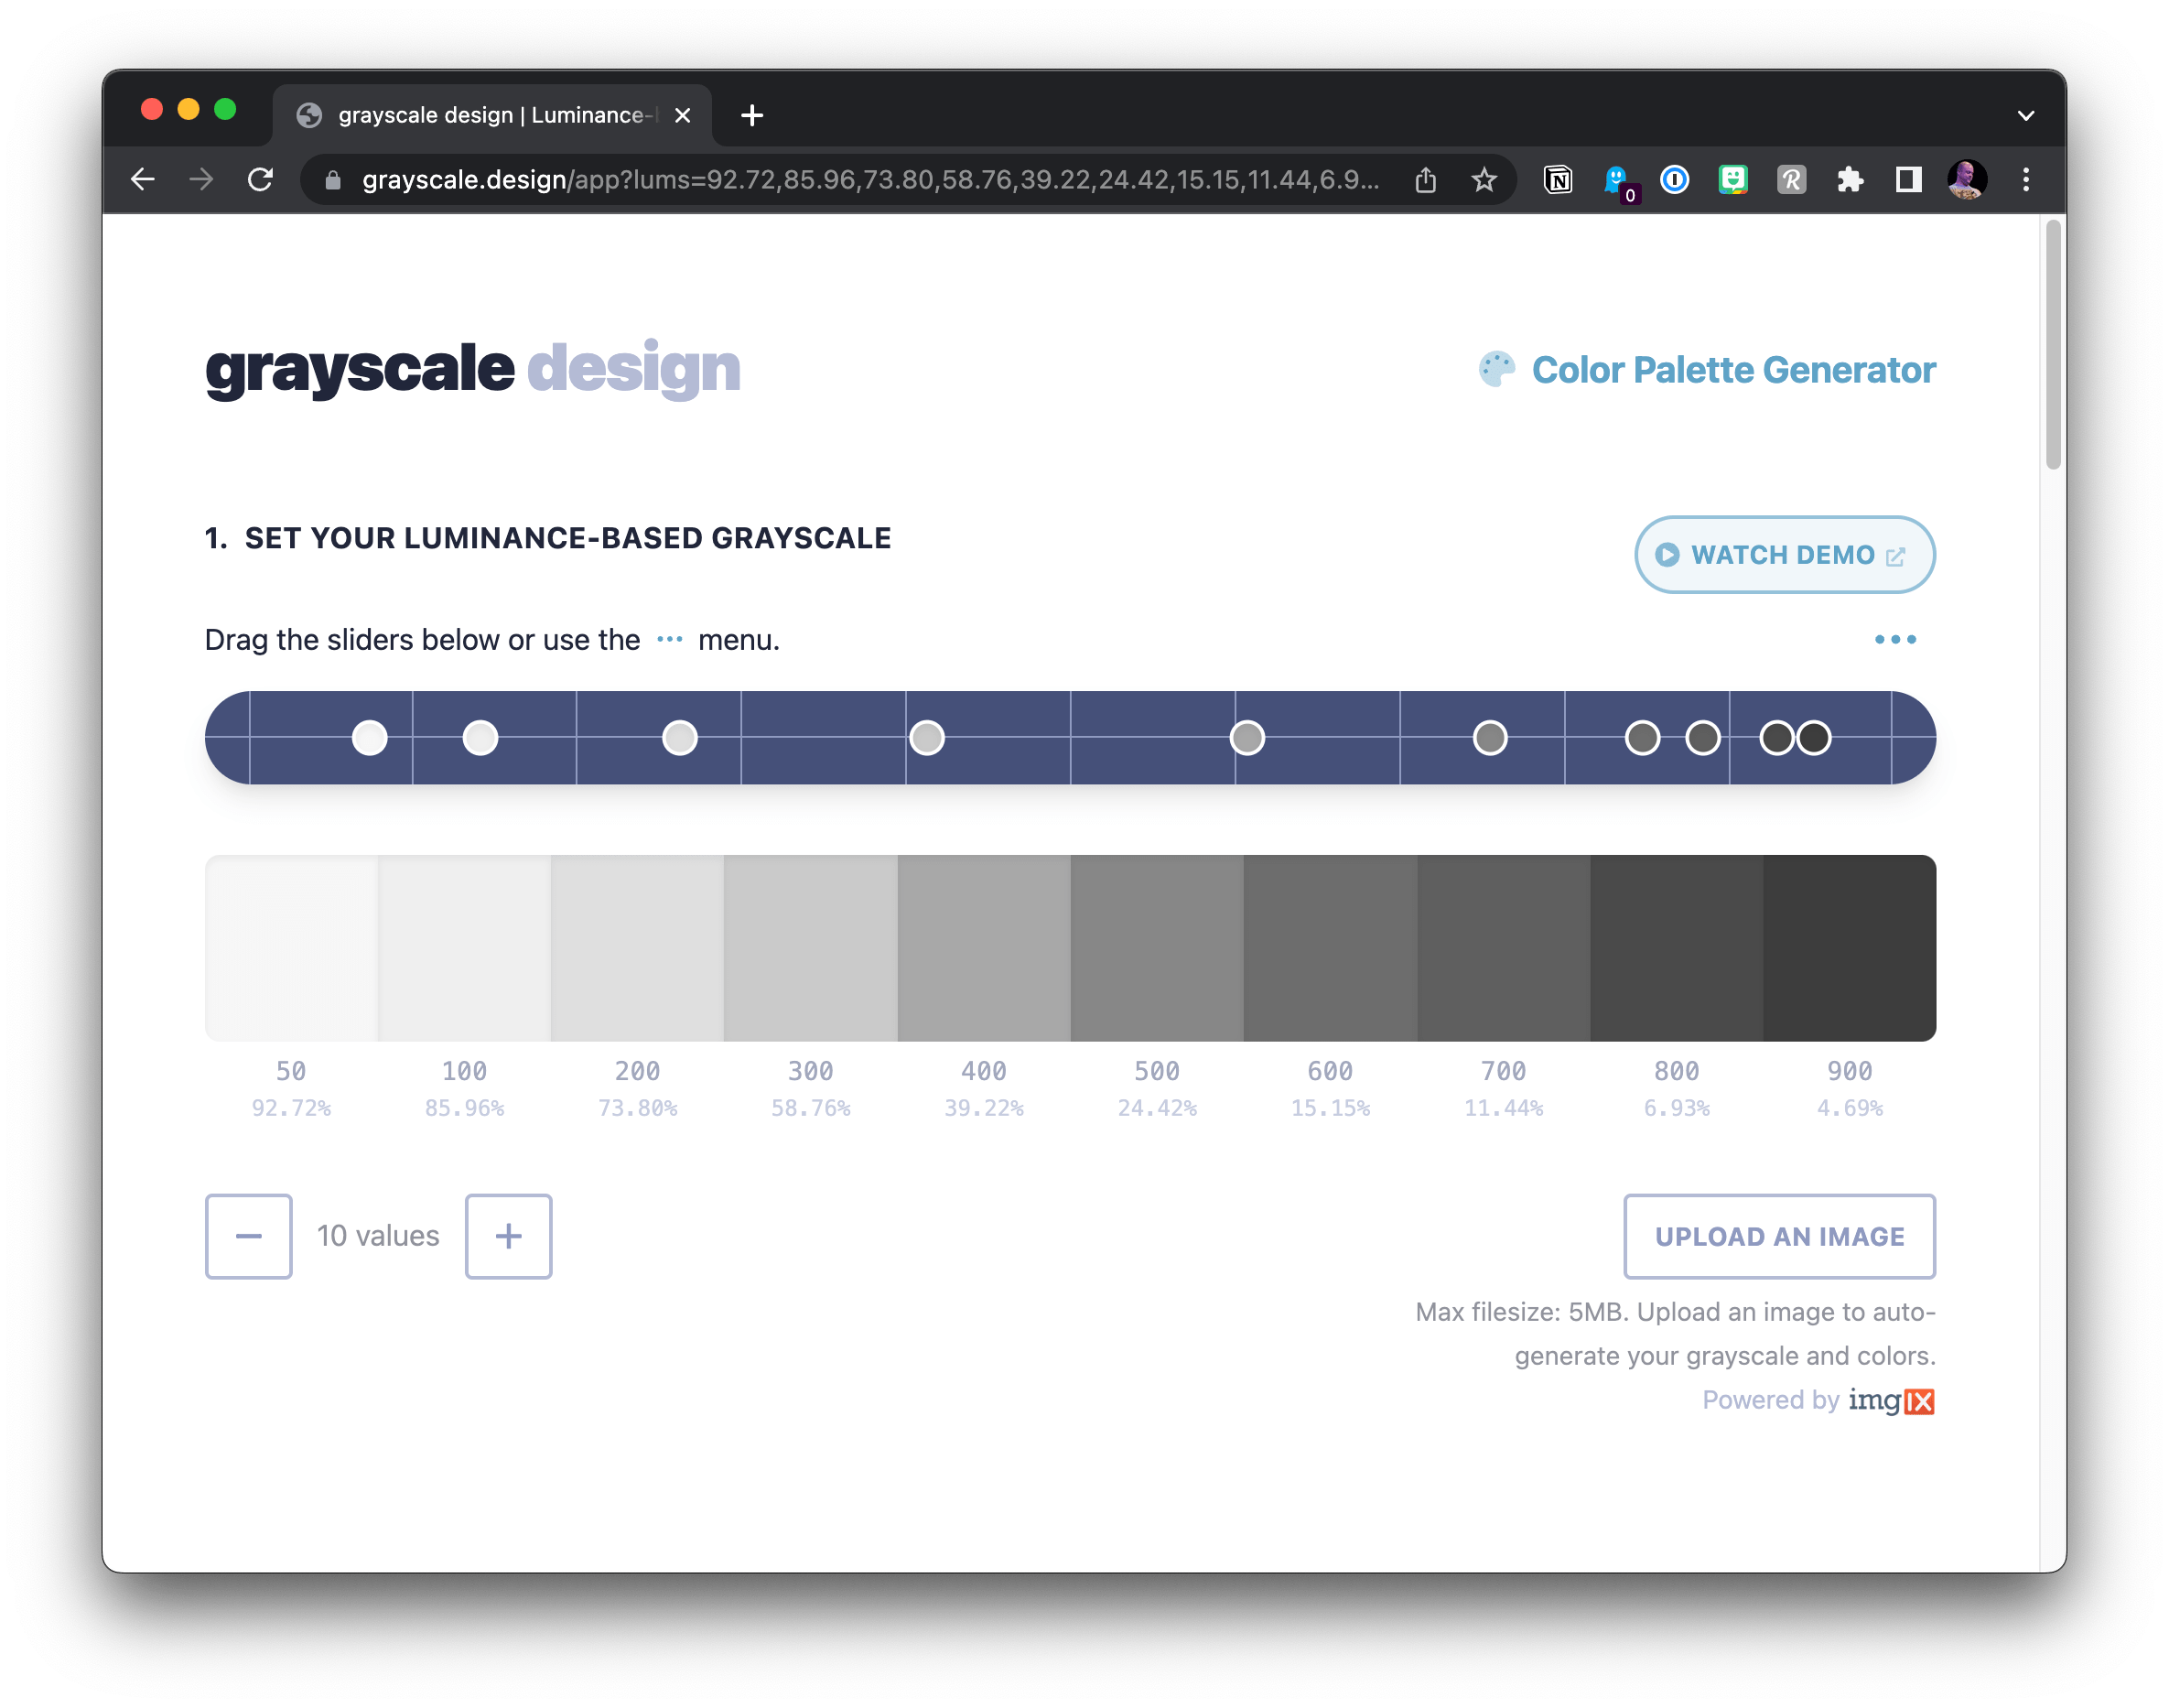This screenshot has width=2169, height=1708.
Task: Go back to the previous page
Action: coord(143,180)
